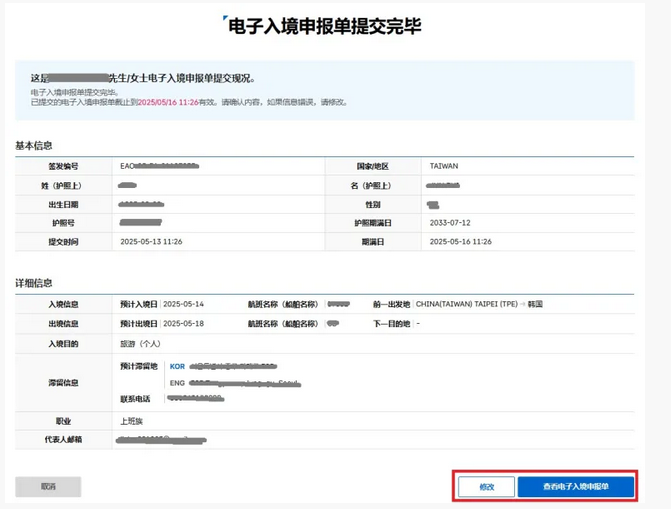Viewport: 671px width, 509px height.
Task: Select the TAIWAN country value
Action: [x=444, y=166]
